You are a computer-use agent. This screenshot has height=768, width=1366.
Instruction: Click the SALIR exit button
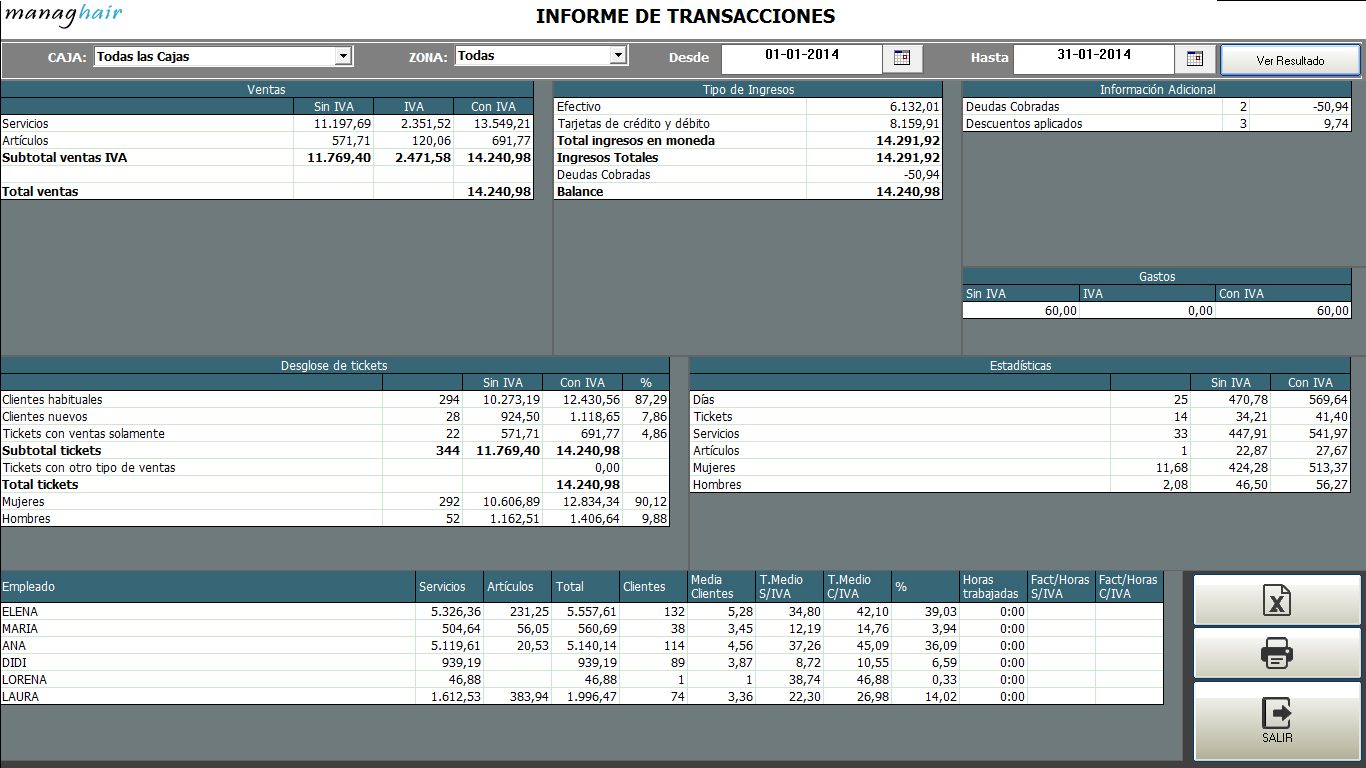(x=1277, y=721)
